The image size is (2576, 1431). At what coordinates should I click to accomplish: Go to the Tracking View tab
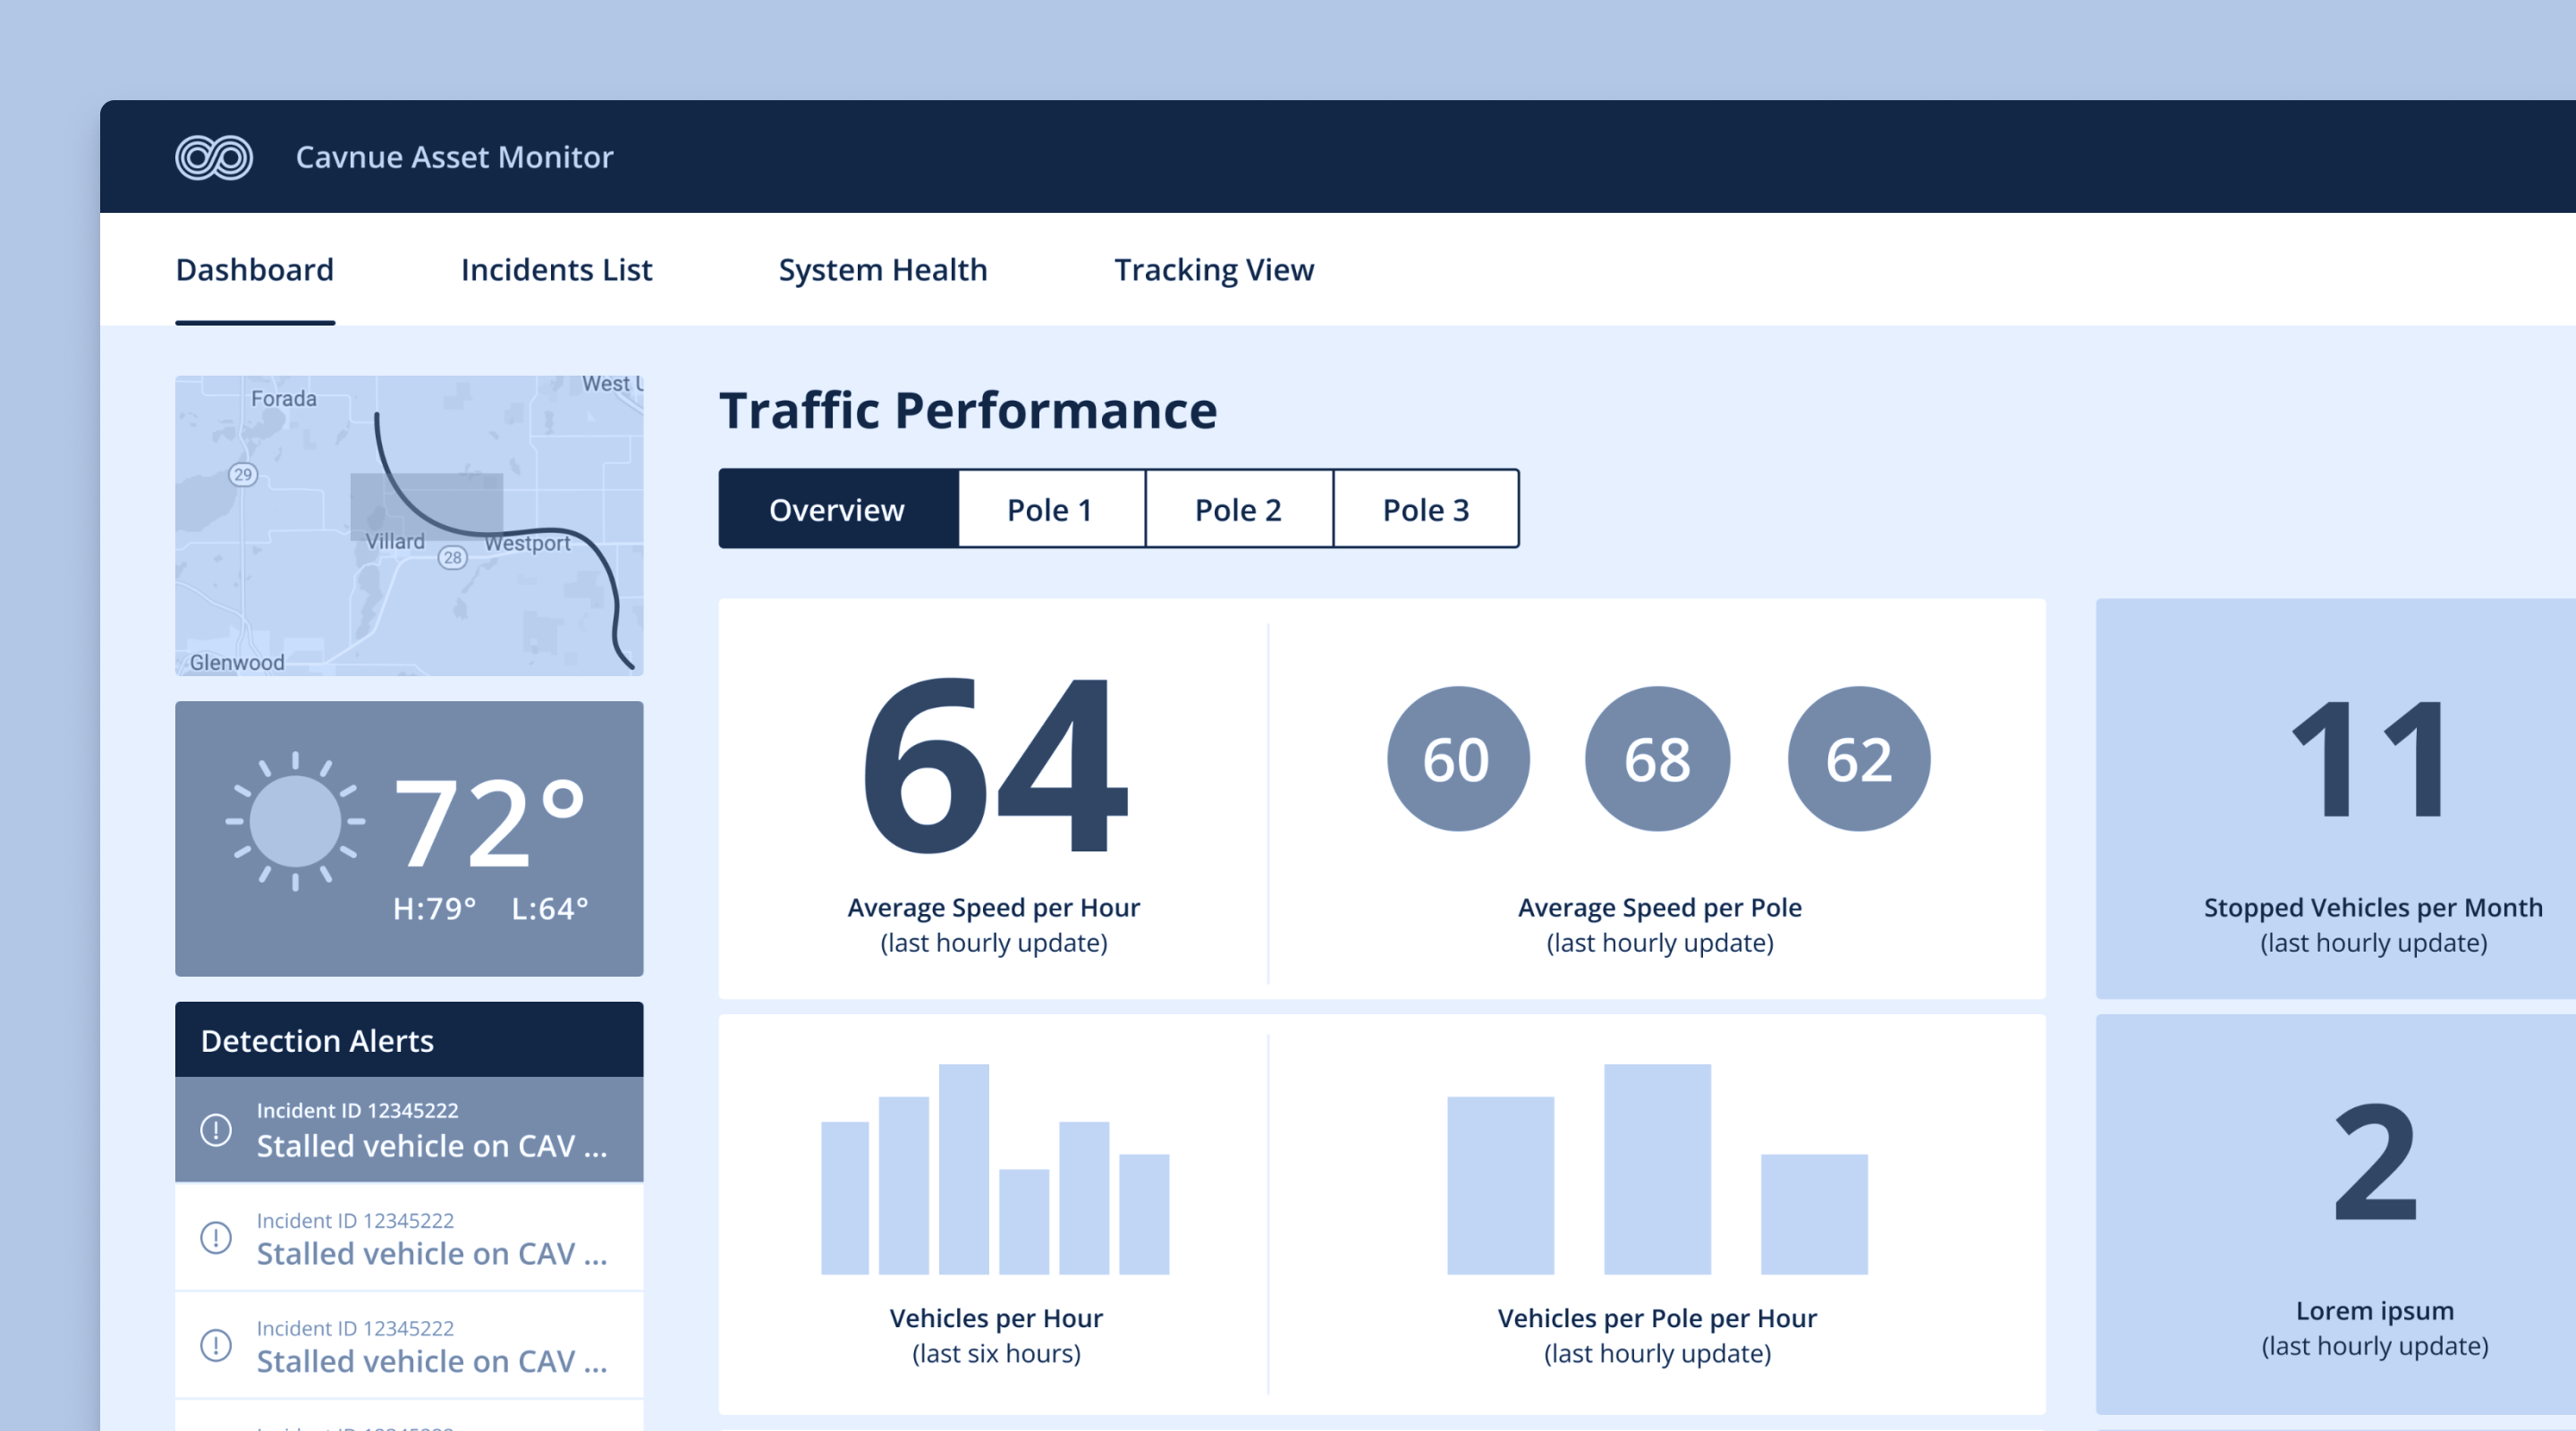tap(1214, 270)
